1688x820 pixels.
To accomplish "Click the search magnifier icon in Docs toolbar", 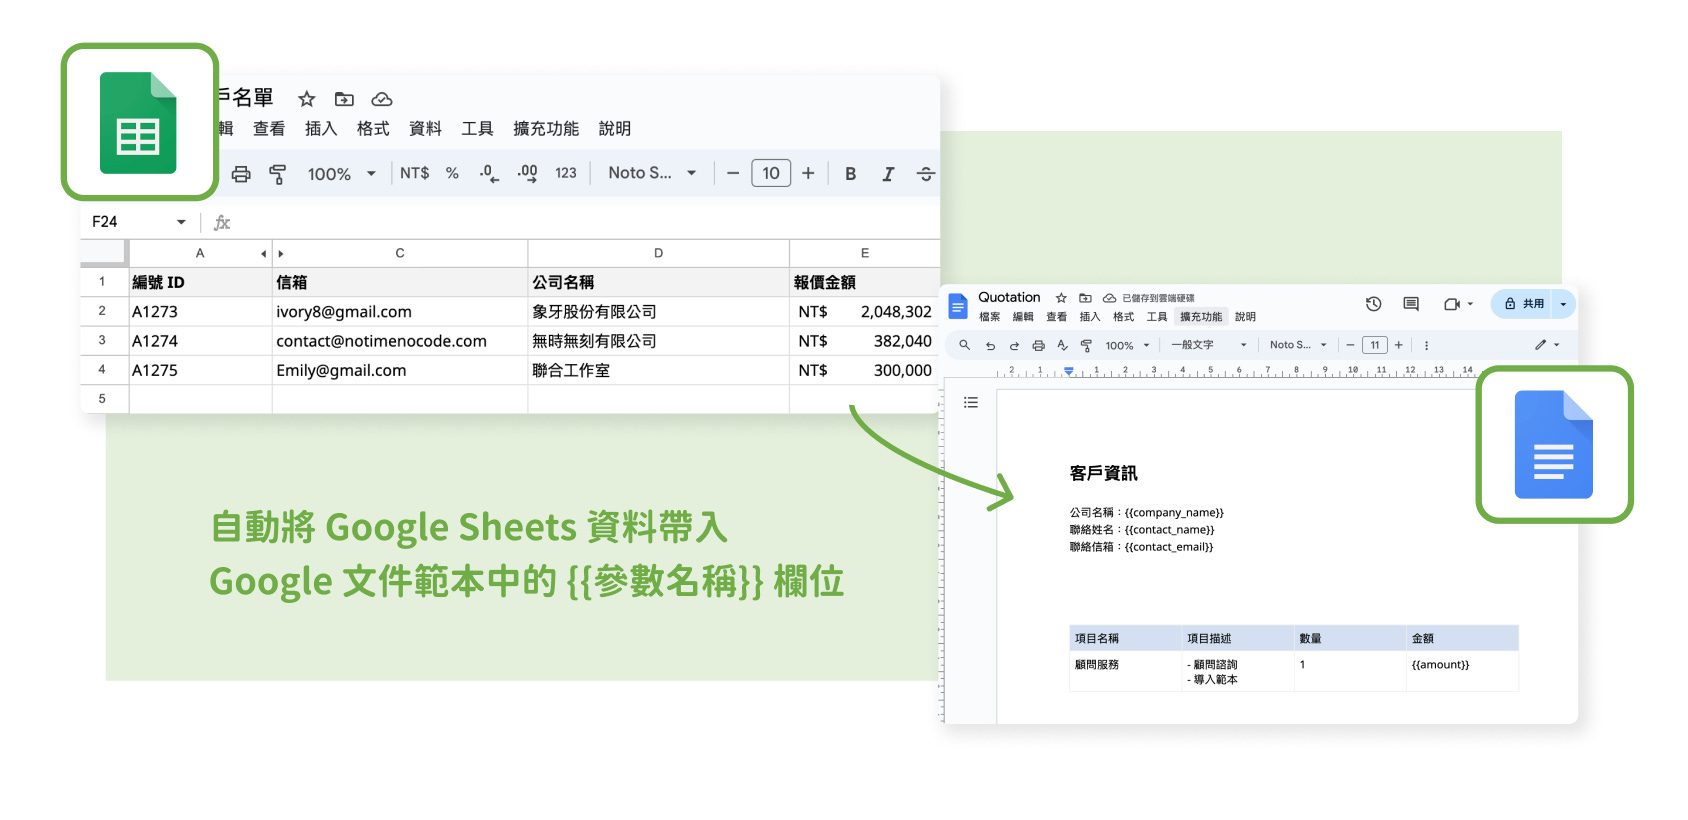I will click(x=964, y=345).
